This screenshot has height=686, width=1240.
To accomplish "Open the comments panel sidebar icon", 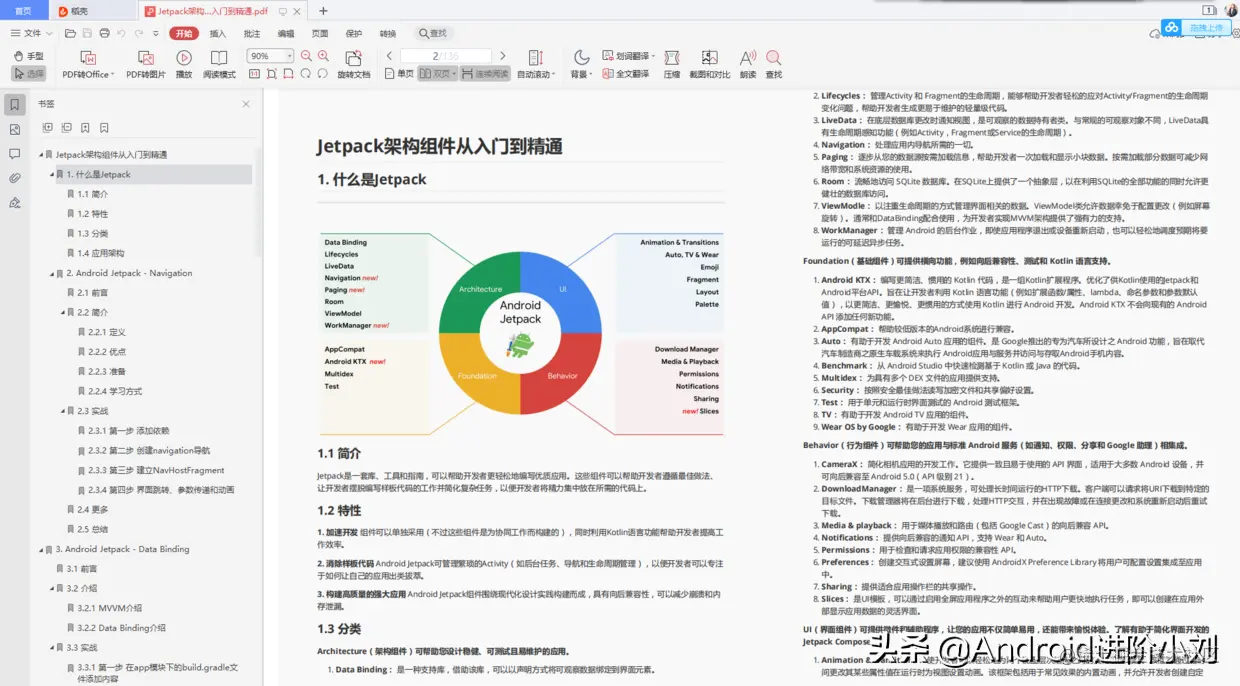I will point(14,154).
